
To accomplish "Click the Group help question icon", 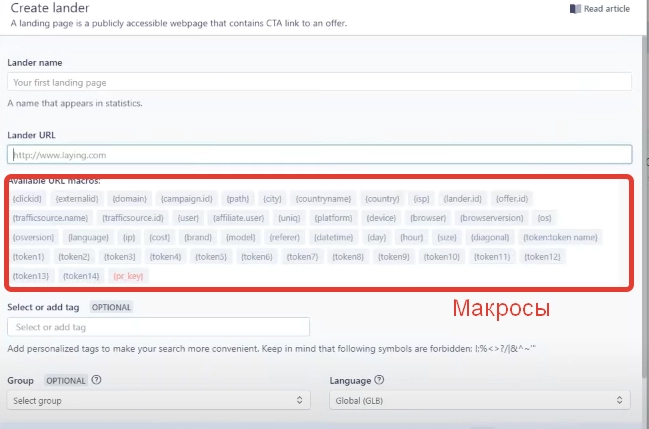I will pyautogui.click(x=96, y=380).
